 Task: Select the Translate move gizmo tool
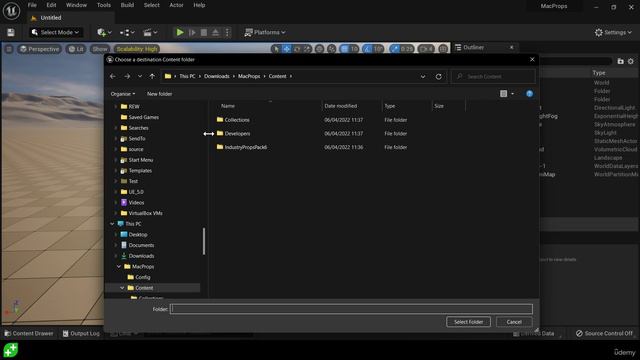point(287,49)
